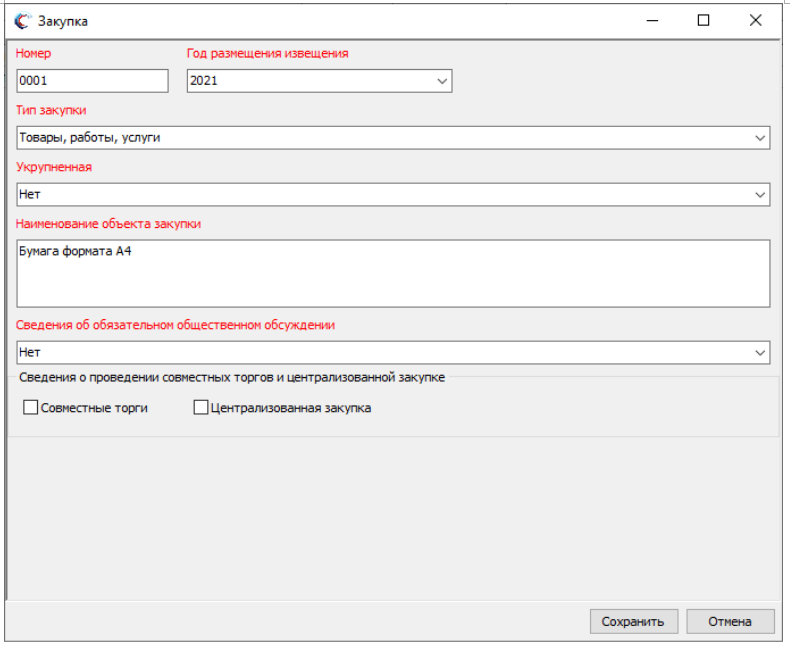Screen dimensions: 790x647
Task: Click into the Бумага формата А4 text area
Action: coord(393,273)
